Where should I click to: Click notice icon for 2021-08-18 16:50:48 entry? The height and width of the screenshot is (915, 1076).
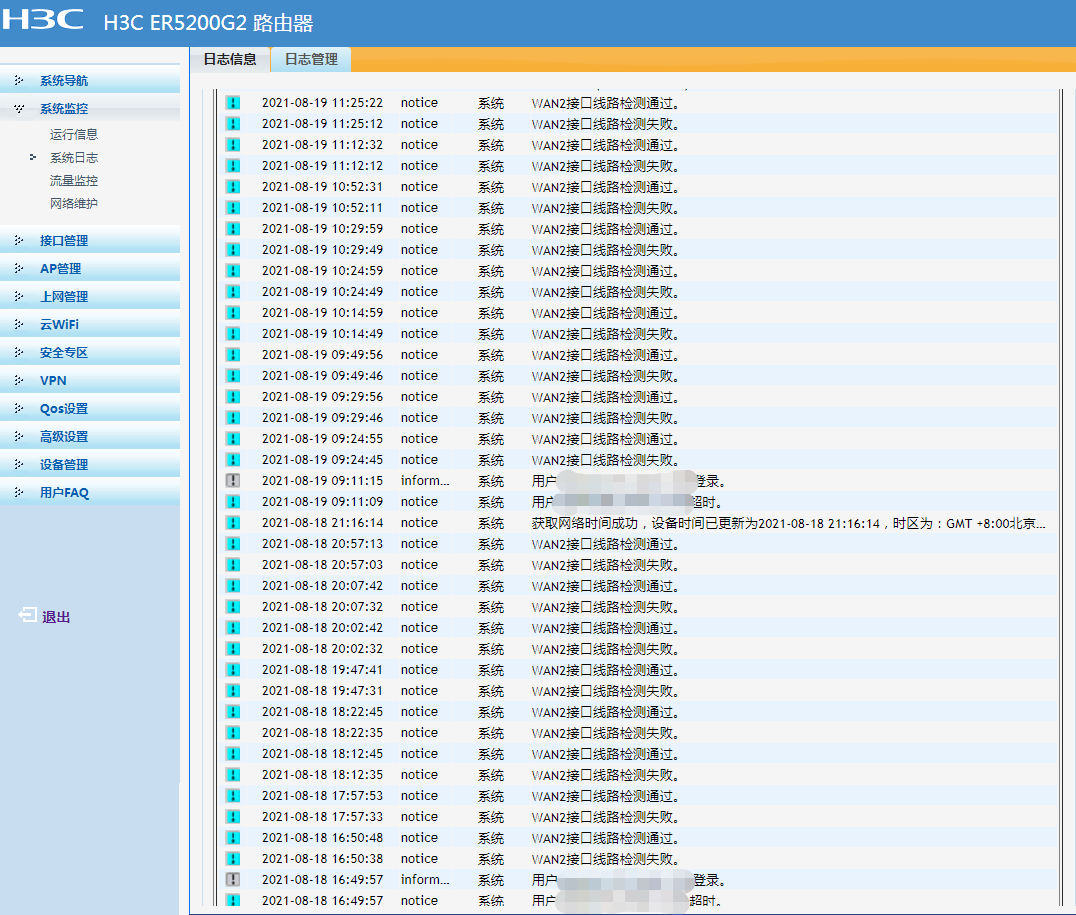coord(233,838)
